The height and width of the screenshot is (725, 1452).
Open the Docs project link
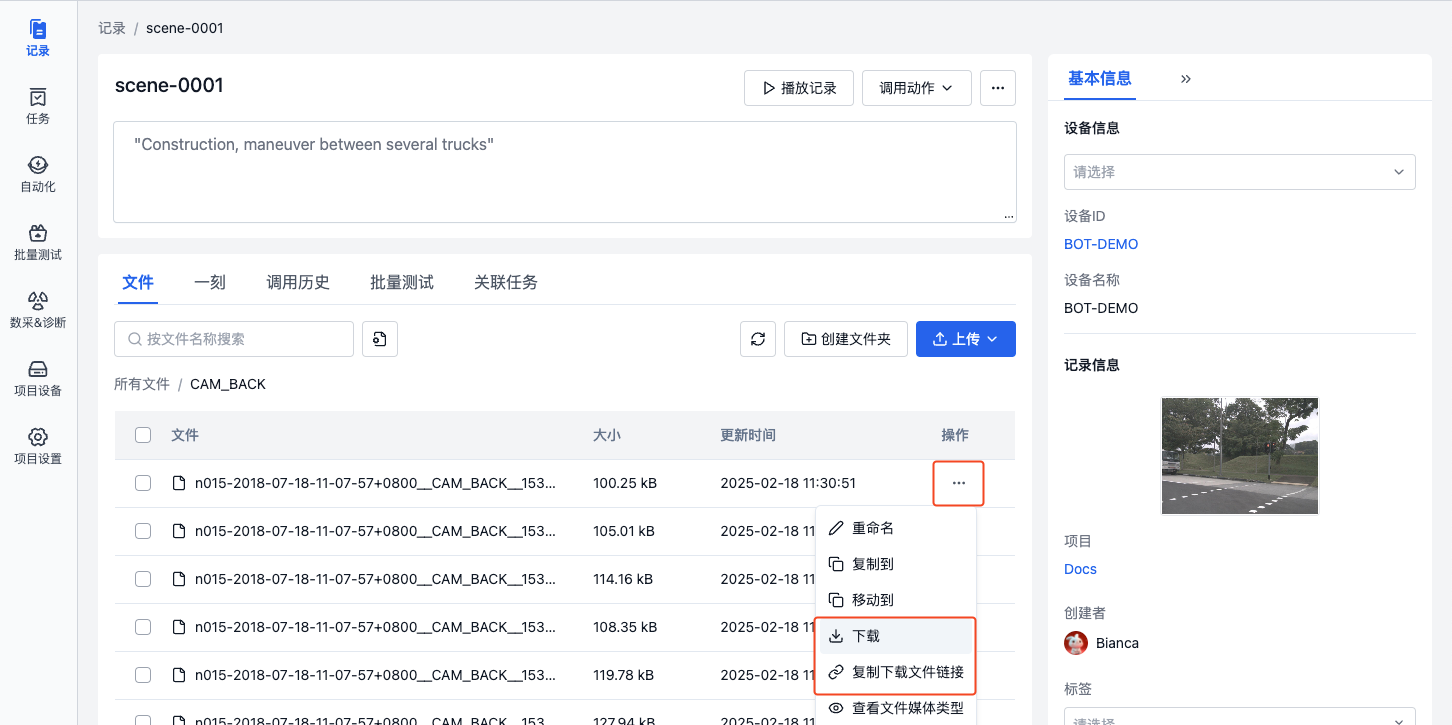tap(1080, 569)
